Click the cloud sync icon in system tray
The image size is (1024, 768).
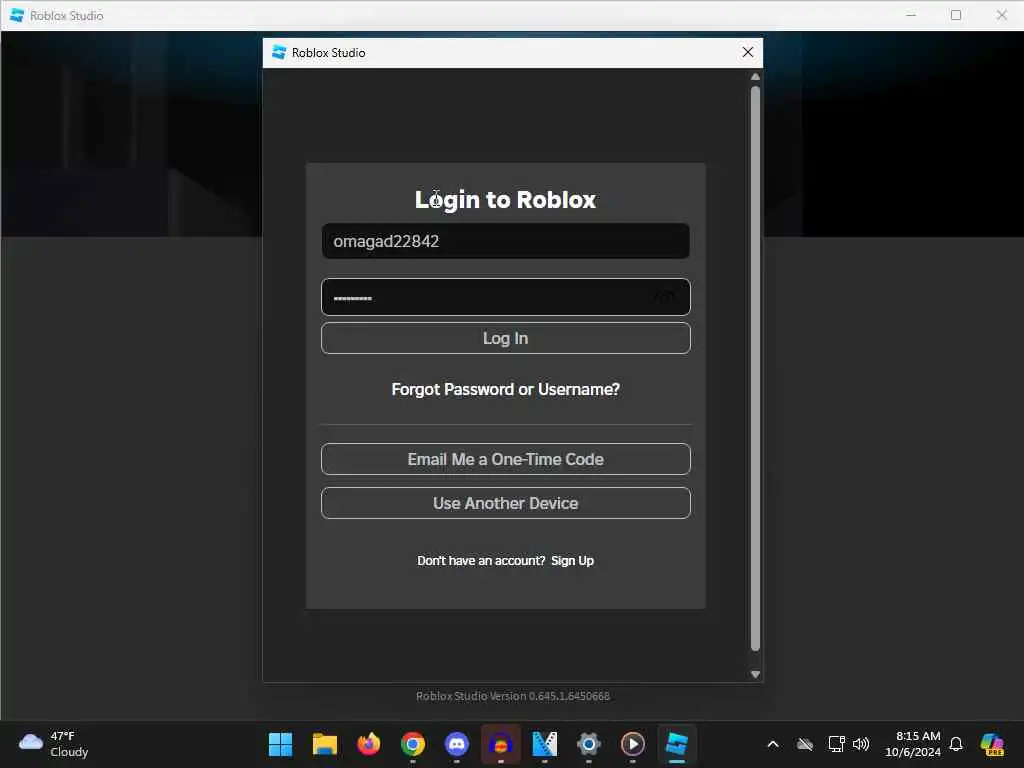click(805, 744)
